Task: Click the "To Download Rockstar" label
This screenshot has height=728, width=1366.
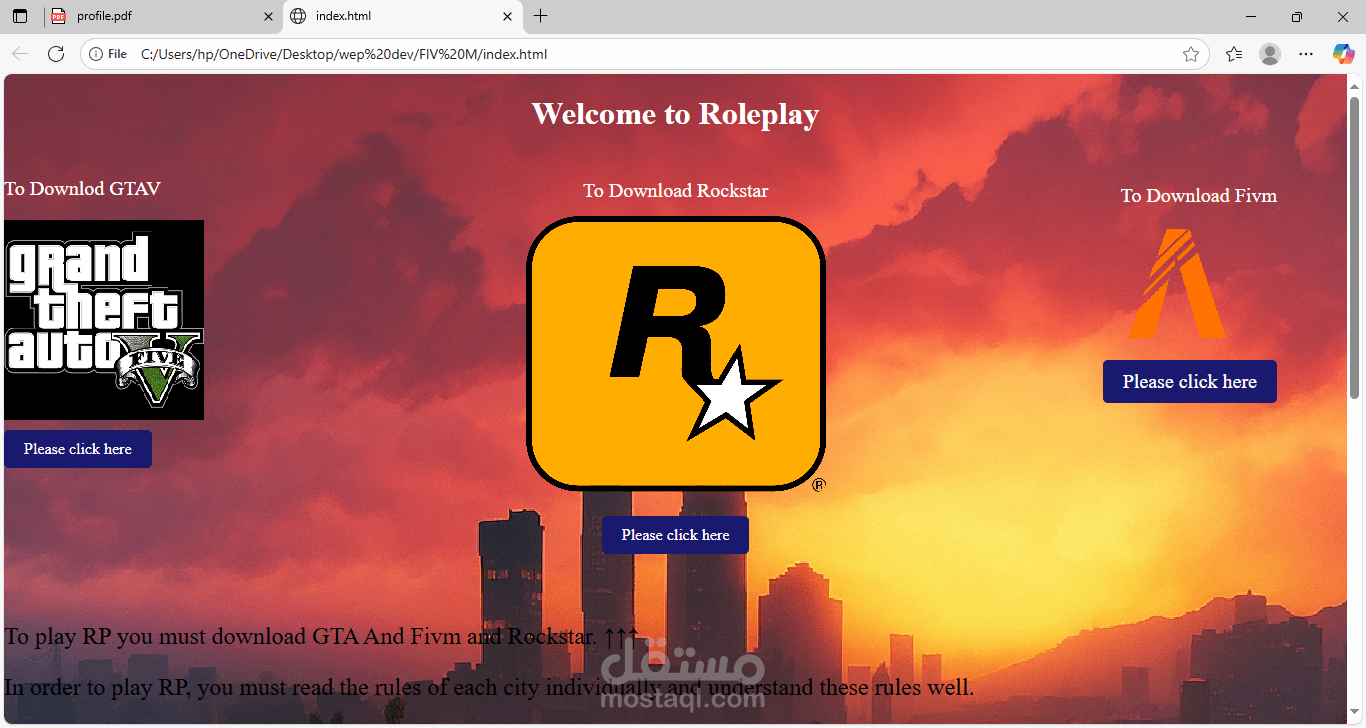Action: [676, 190]
